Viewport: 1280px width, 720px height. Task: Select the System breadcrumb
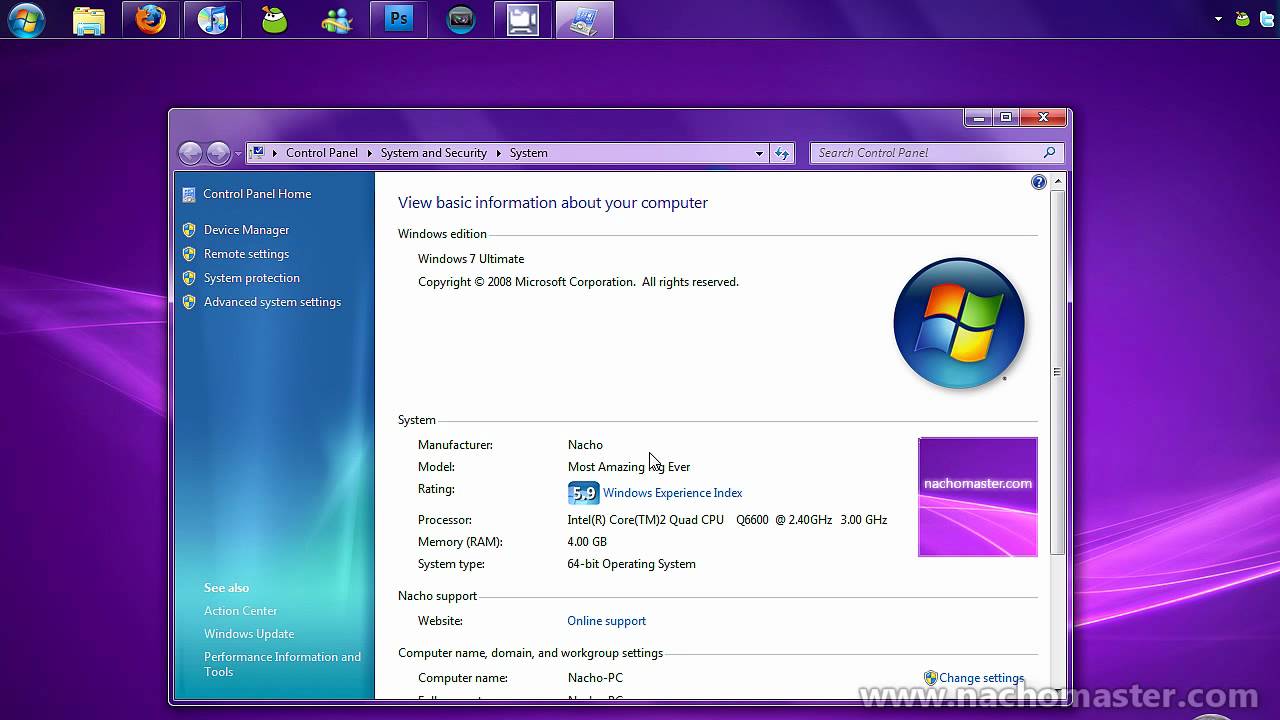click(528, 153)
